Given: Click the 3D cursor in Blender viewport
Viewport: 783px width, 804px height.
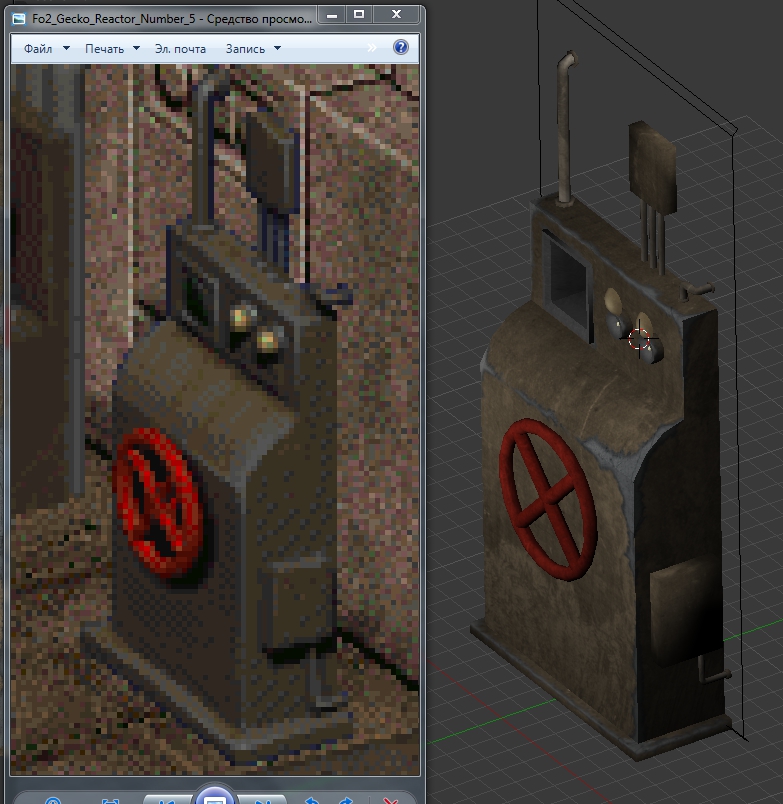Looking at the screenshot, I should (639, 339).
